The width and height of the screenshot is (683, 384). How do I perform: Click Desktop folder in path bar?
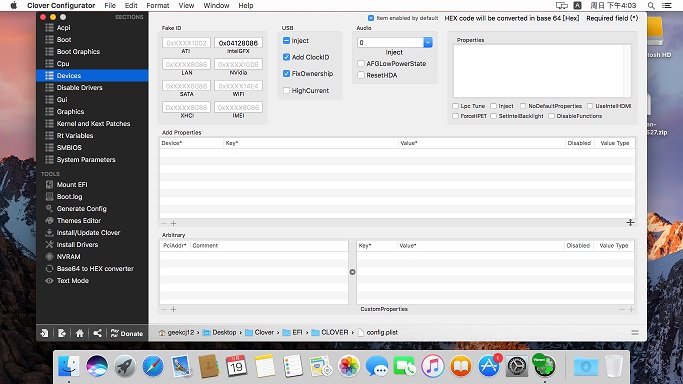pyautogui.click(x=220, y=332)
